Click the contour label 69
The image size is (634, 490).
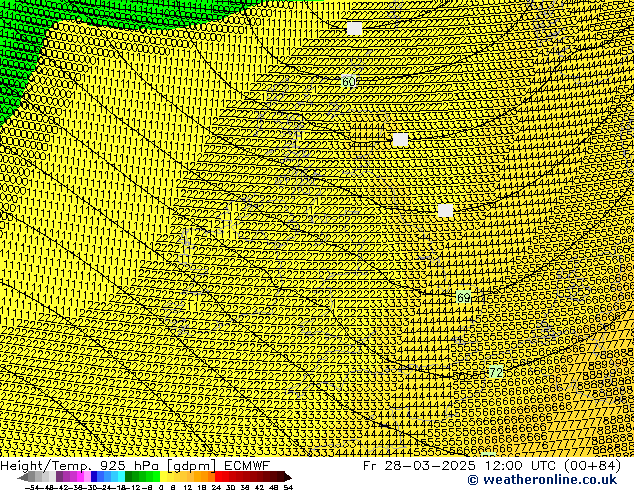pyautogui.click(x=463, y=298)
